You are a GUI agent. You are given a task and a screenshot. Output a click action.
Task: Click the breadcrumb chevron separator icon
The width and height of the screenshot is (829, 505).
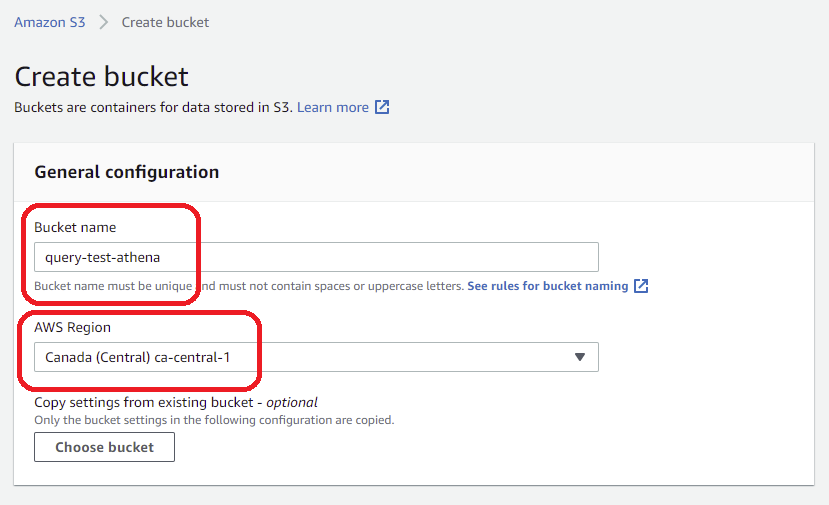(x=103, y=22)
